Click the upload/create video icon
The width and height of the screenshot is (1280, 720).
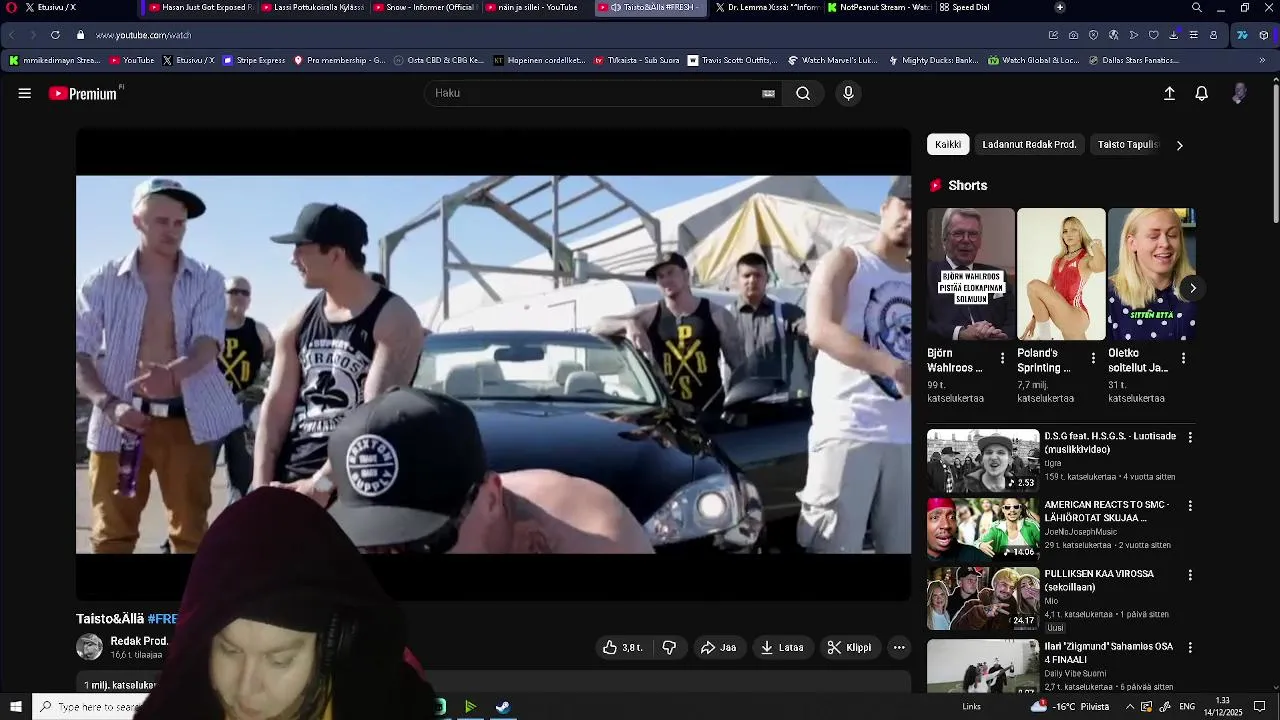pos(1169,93)
